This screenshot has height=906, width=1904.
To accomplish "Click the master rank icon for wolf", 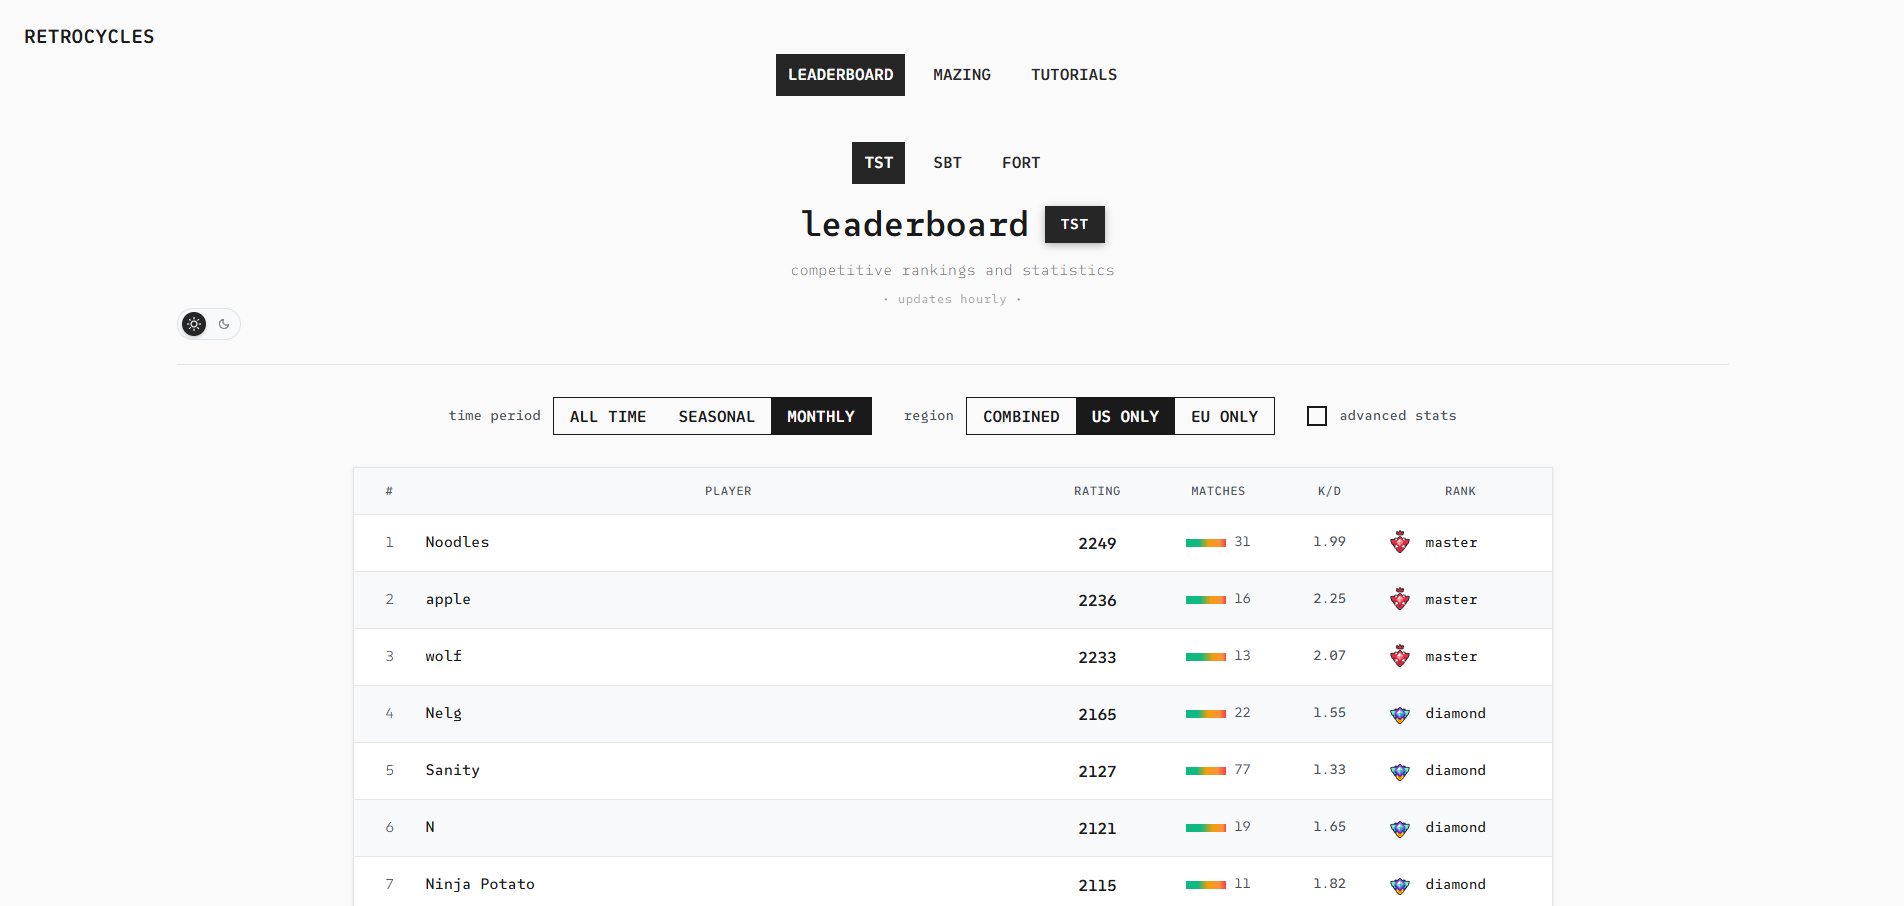I will (1400, 656).
